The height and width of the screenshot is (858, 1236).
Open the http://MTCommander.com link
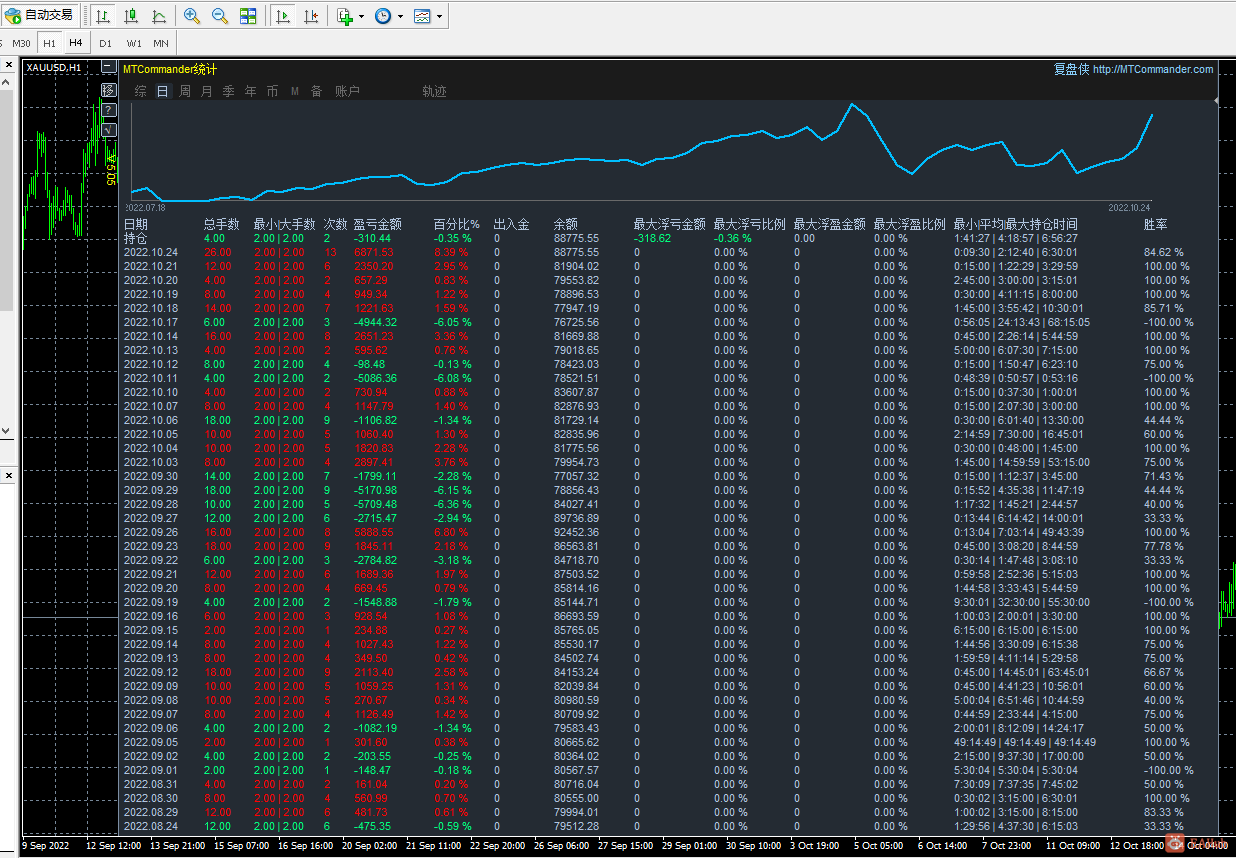click(1152, 69)
